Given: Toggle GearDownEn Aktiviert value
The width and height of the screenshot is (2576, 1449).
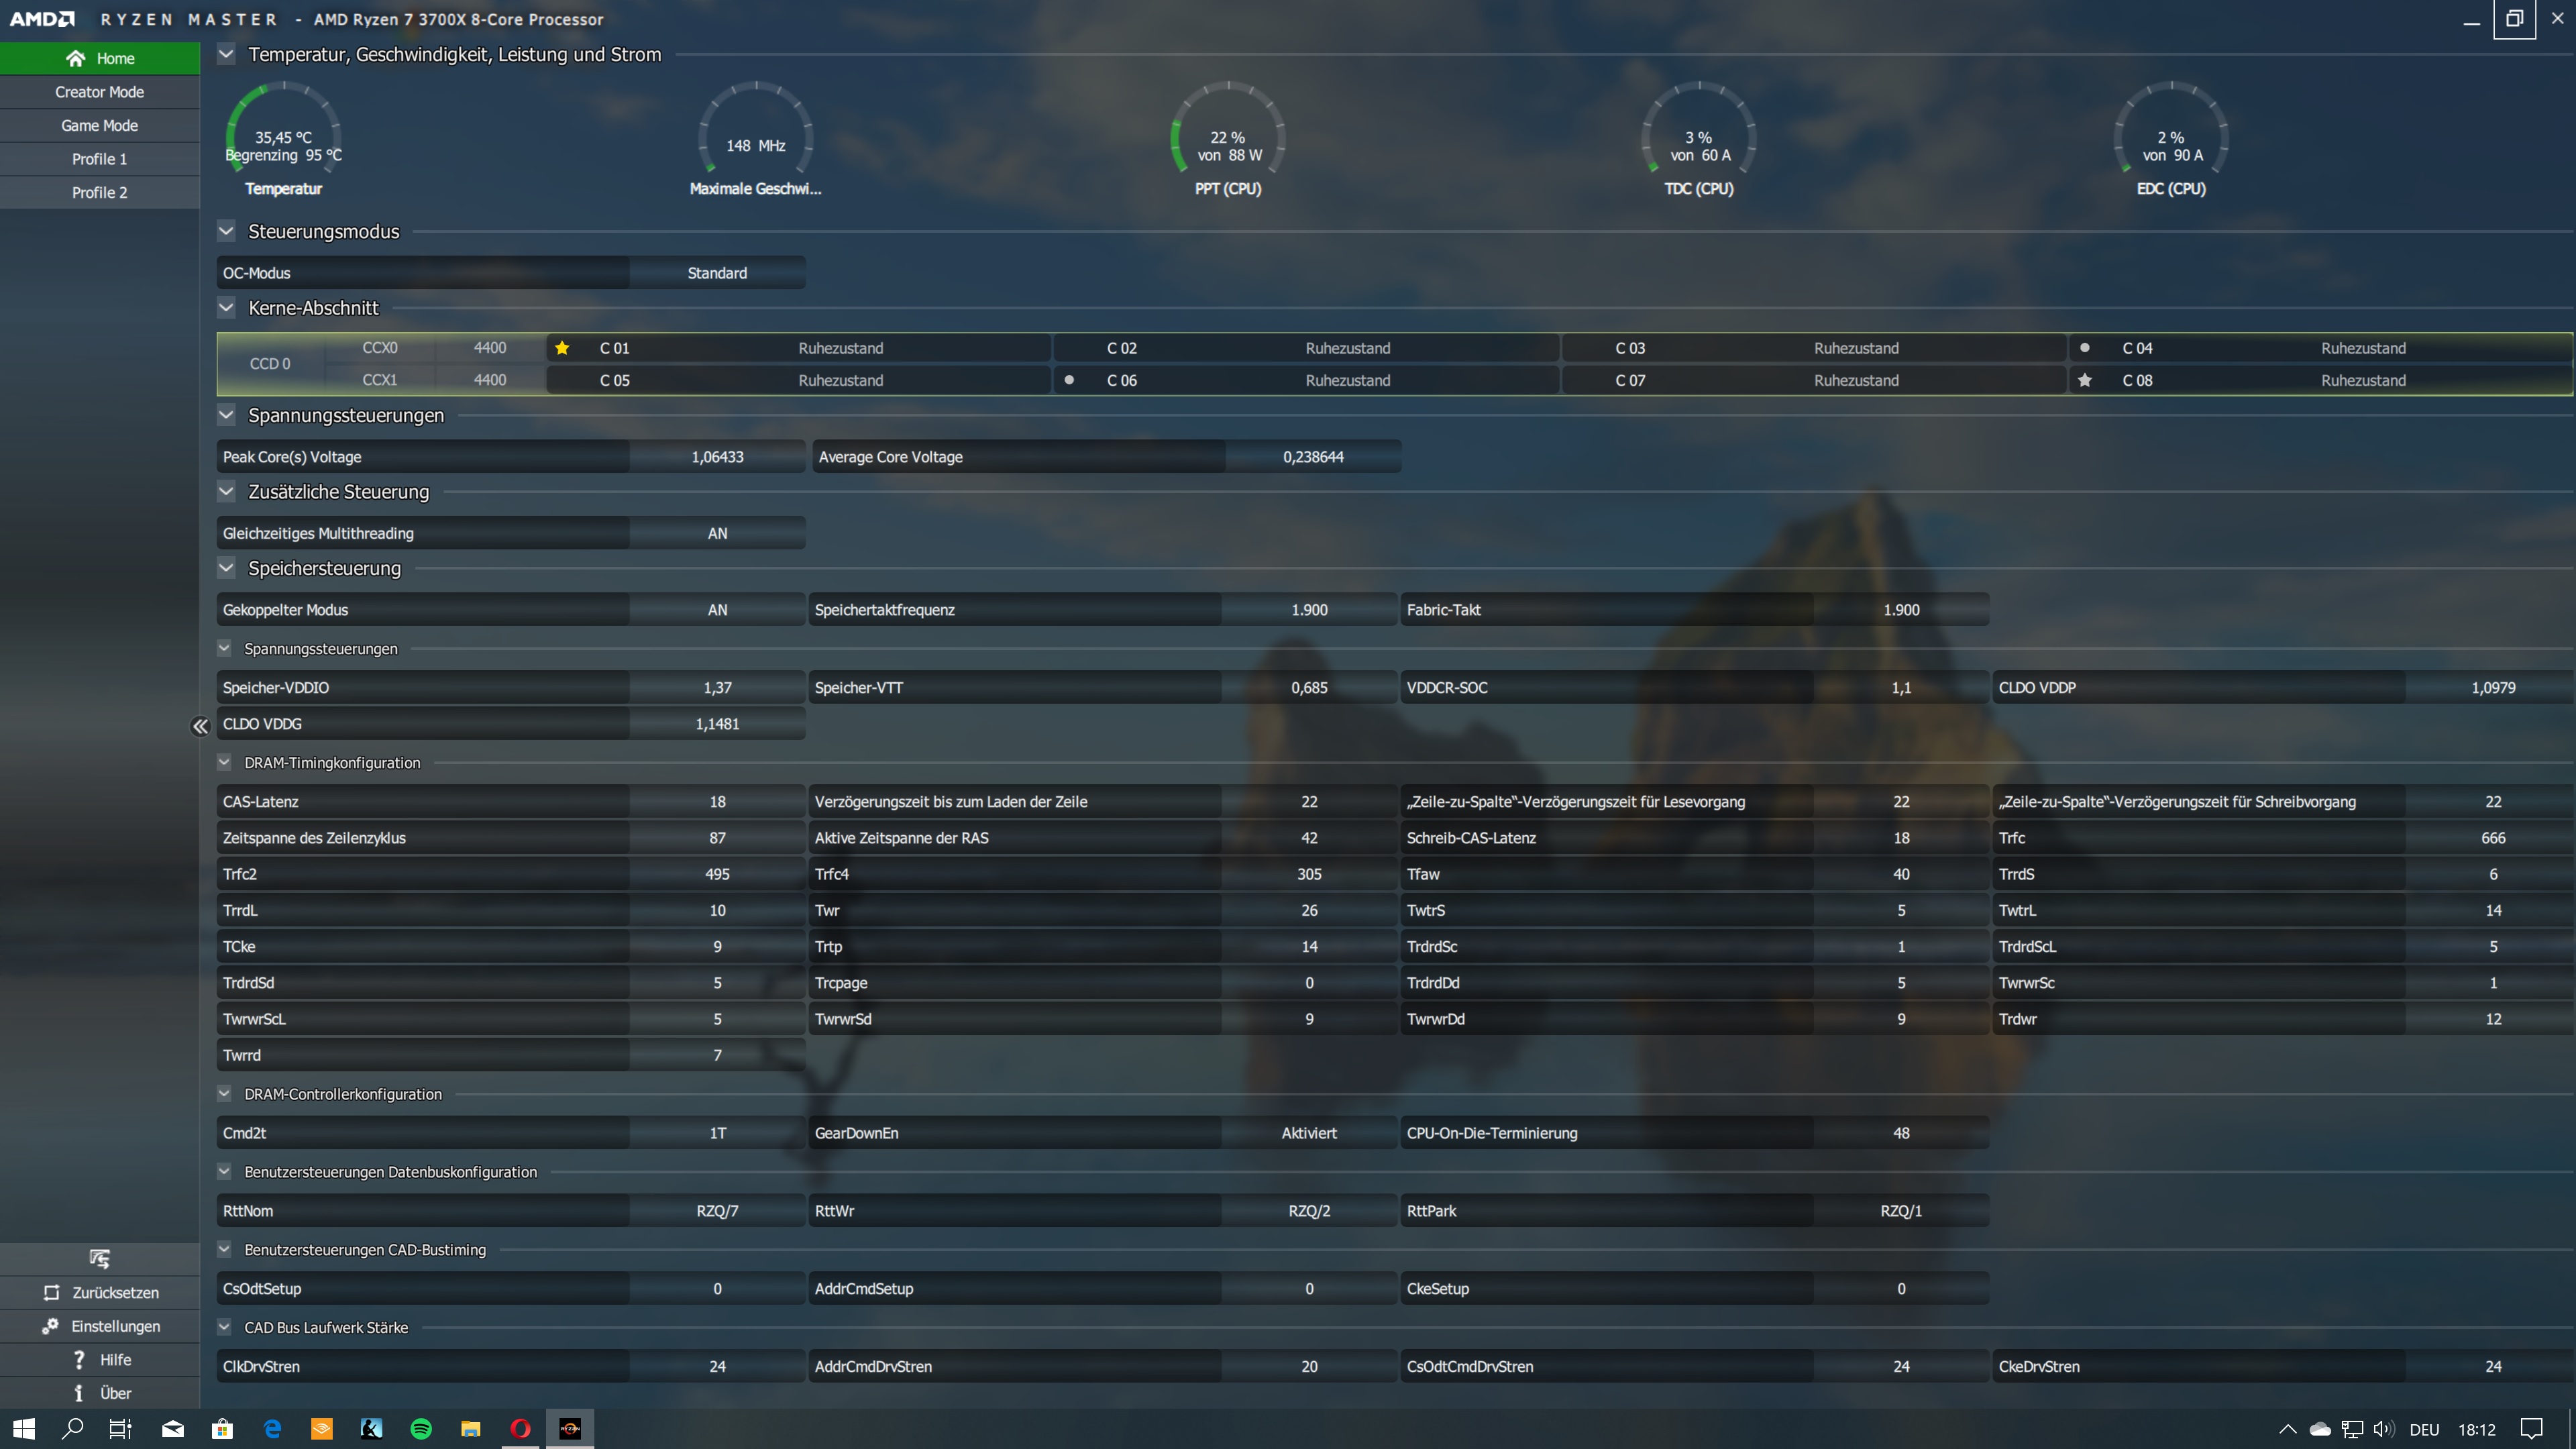Looking at the screenshot, I should click(1308, 1133).
